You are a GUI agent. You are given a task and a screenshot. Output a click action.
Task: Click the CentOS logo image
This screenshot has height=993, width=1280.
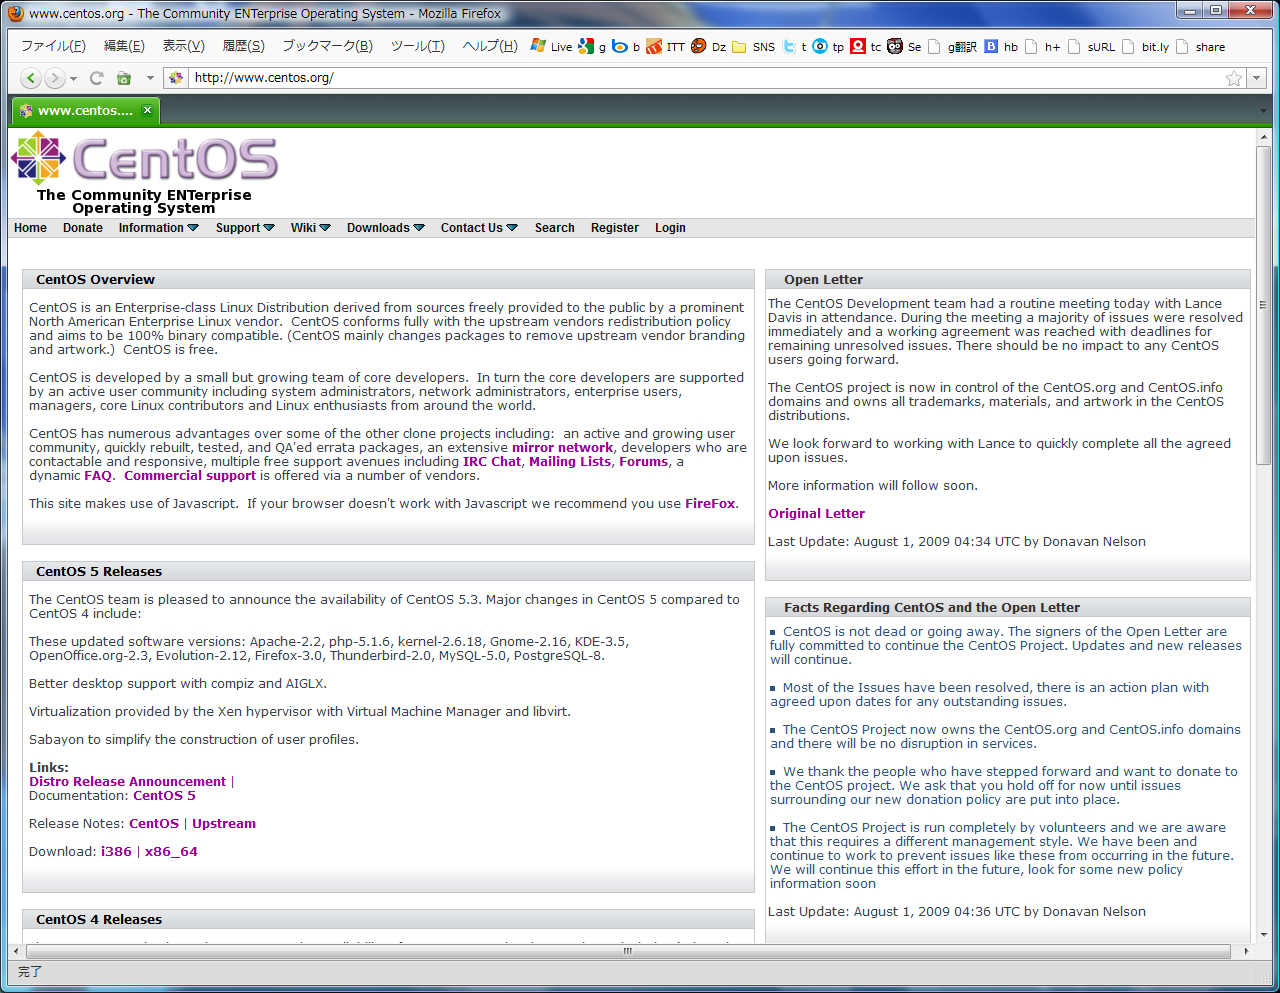click(144, 159)
